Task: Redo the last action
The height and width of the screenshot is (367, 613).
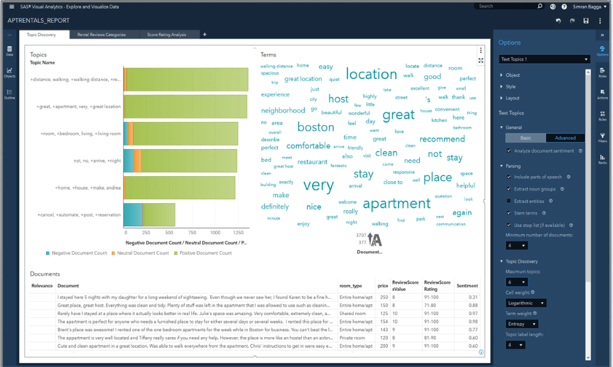Action: pos(572,21)
